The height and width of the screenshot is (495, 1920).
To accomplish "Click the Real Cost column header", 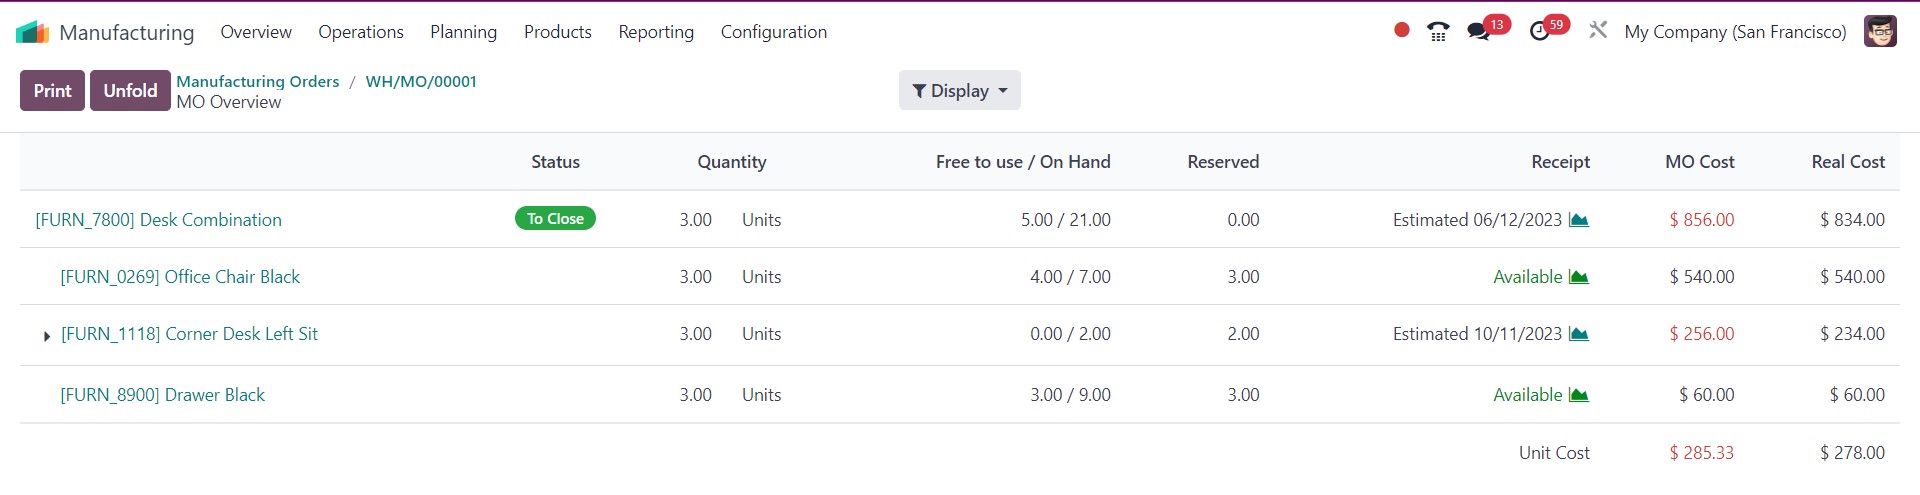I will click(x=1848, y=162).
